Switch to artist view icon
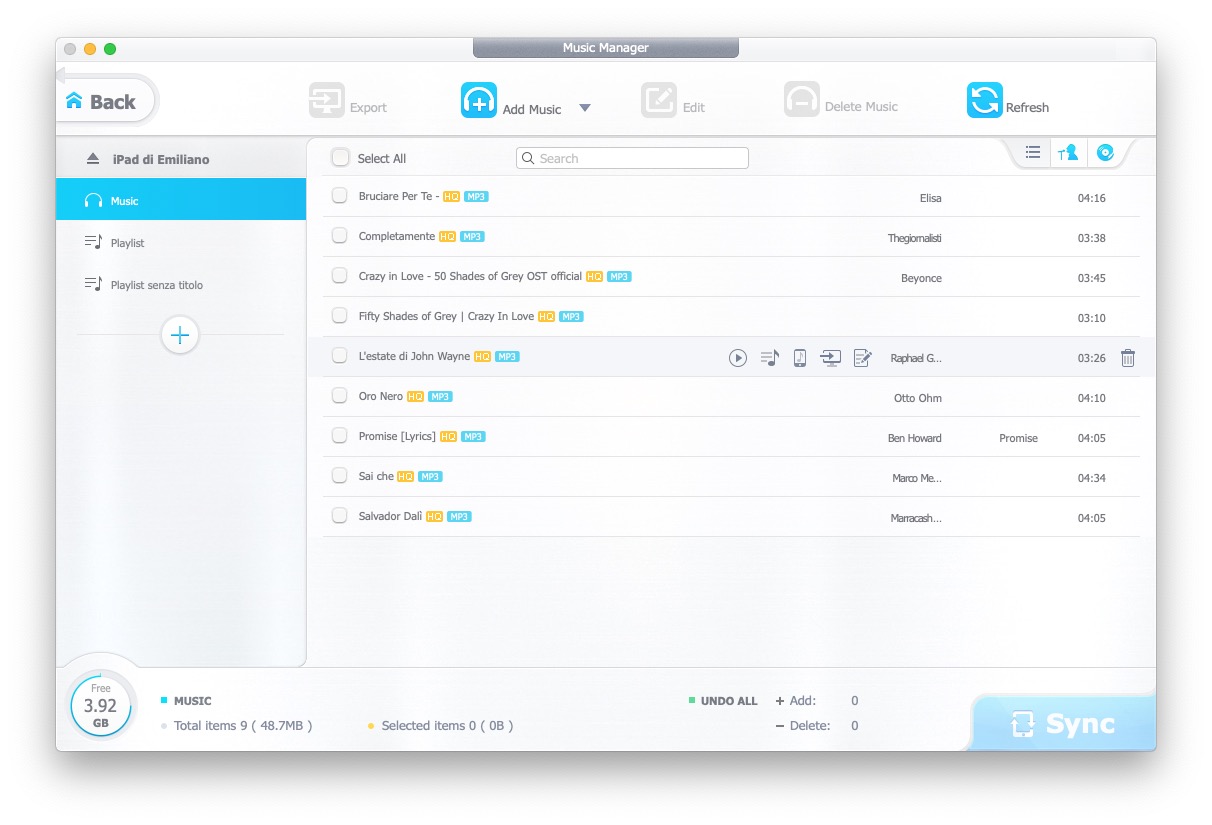This screenshot has width=1212, height=825. pos(1068,153)
